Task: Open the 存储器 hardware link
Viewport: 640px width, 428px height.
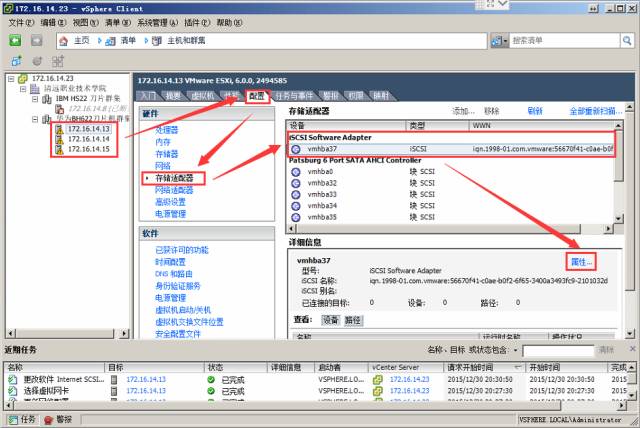Action: (167, 154)
